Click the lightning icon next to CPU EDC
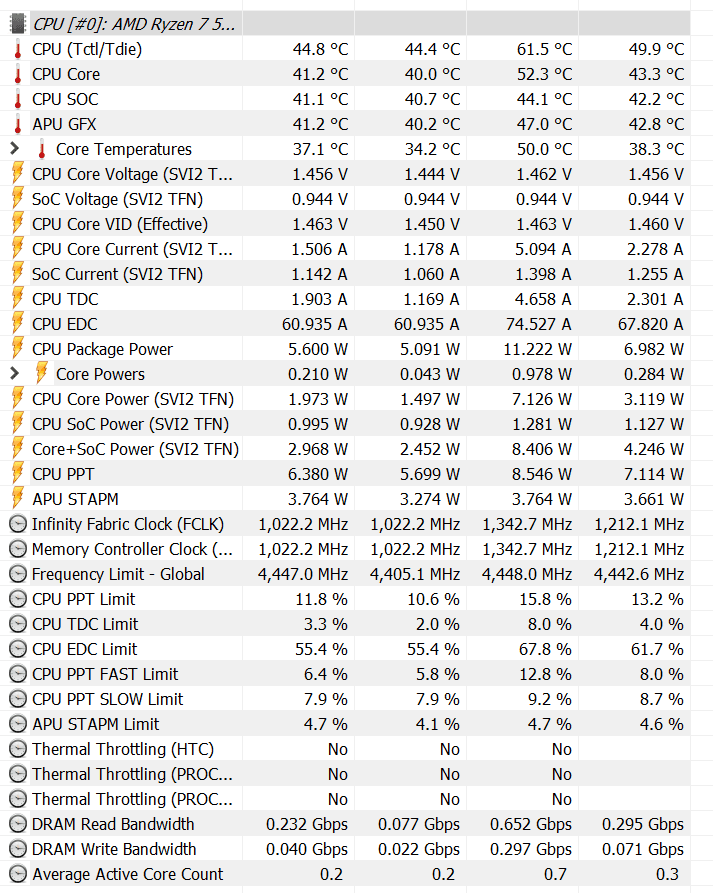 tap(17, 324)
